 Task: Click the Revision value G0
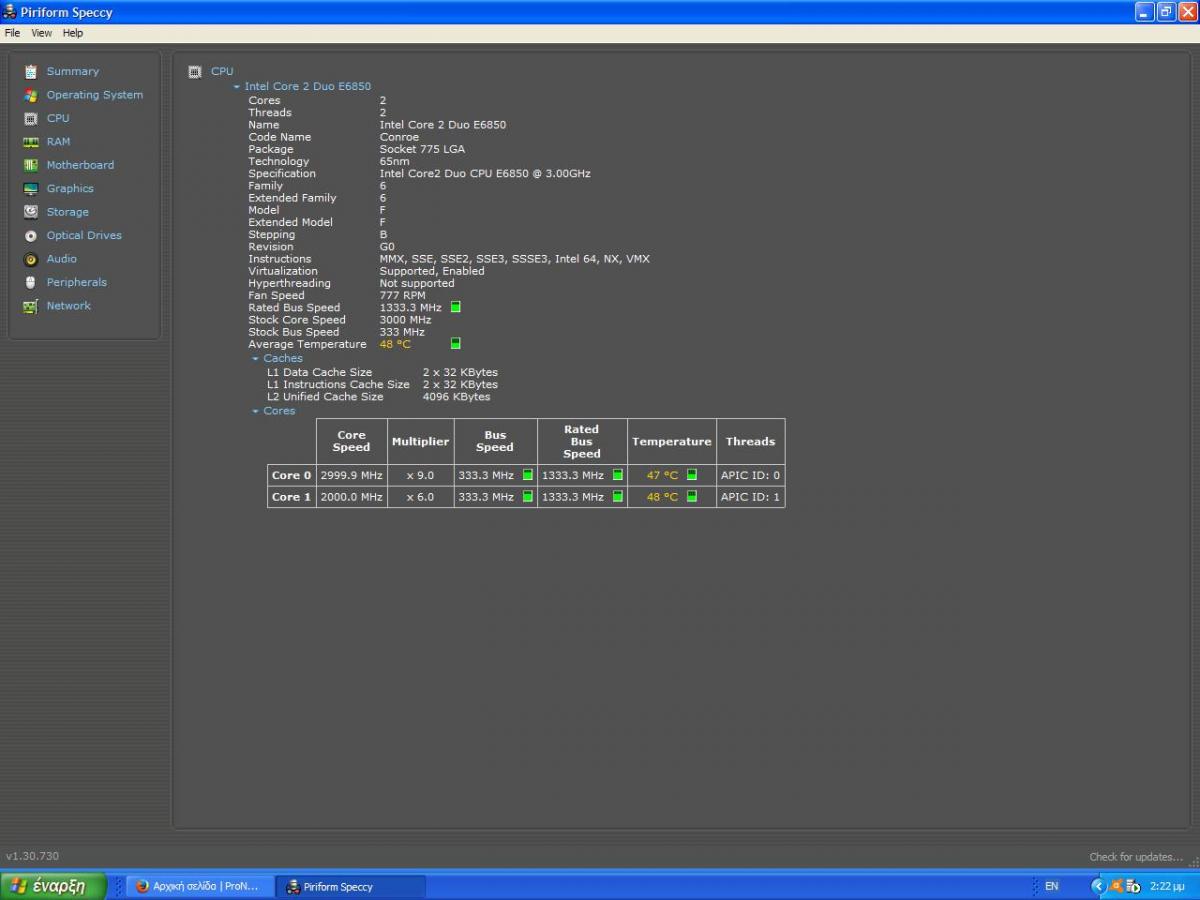[387, 247]
